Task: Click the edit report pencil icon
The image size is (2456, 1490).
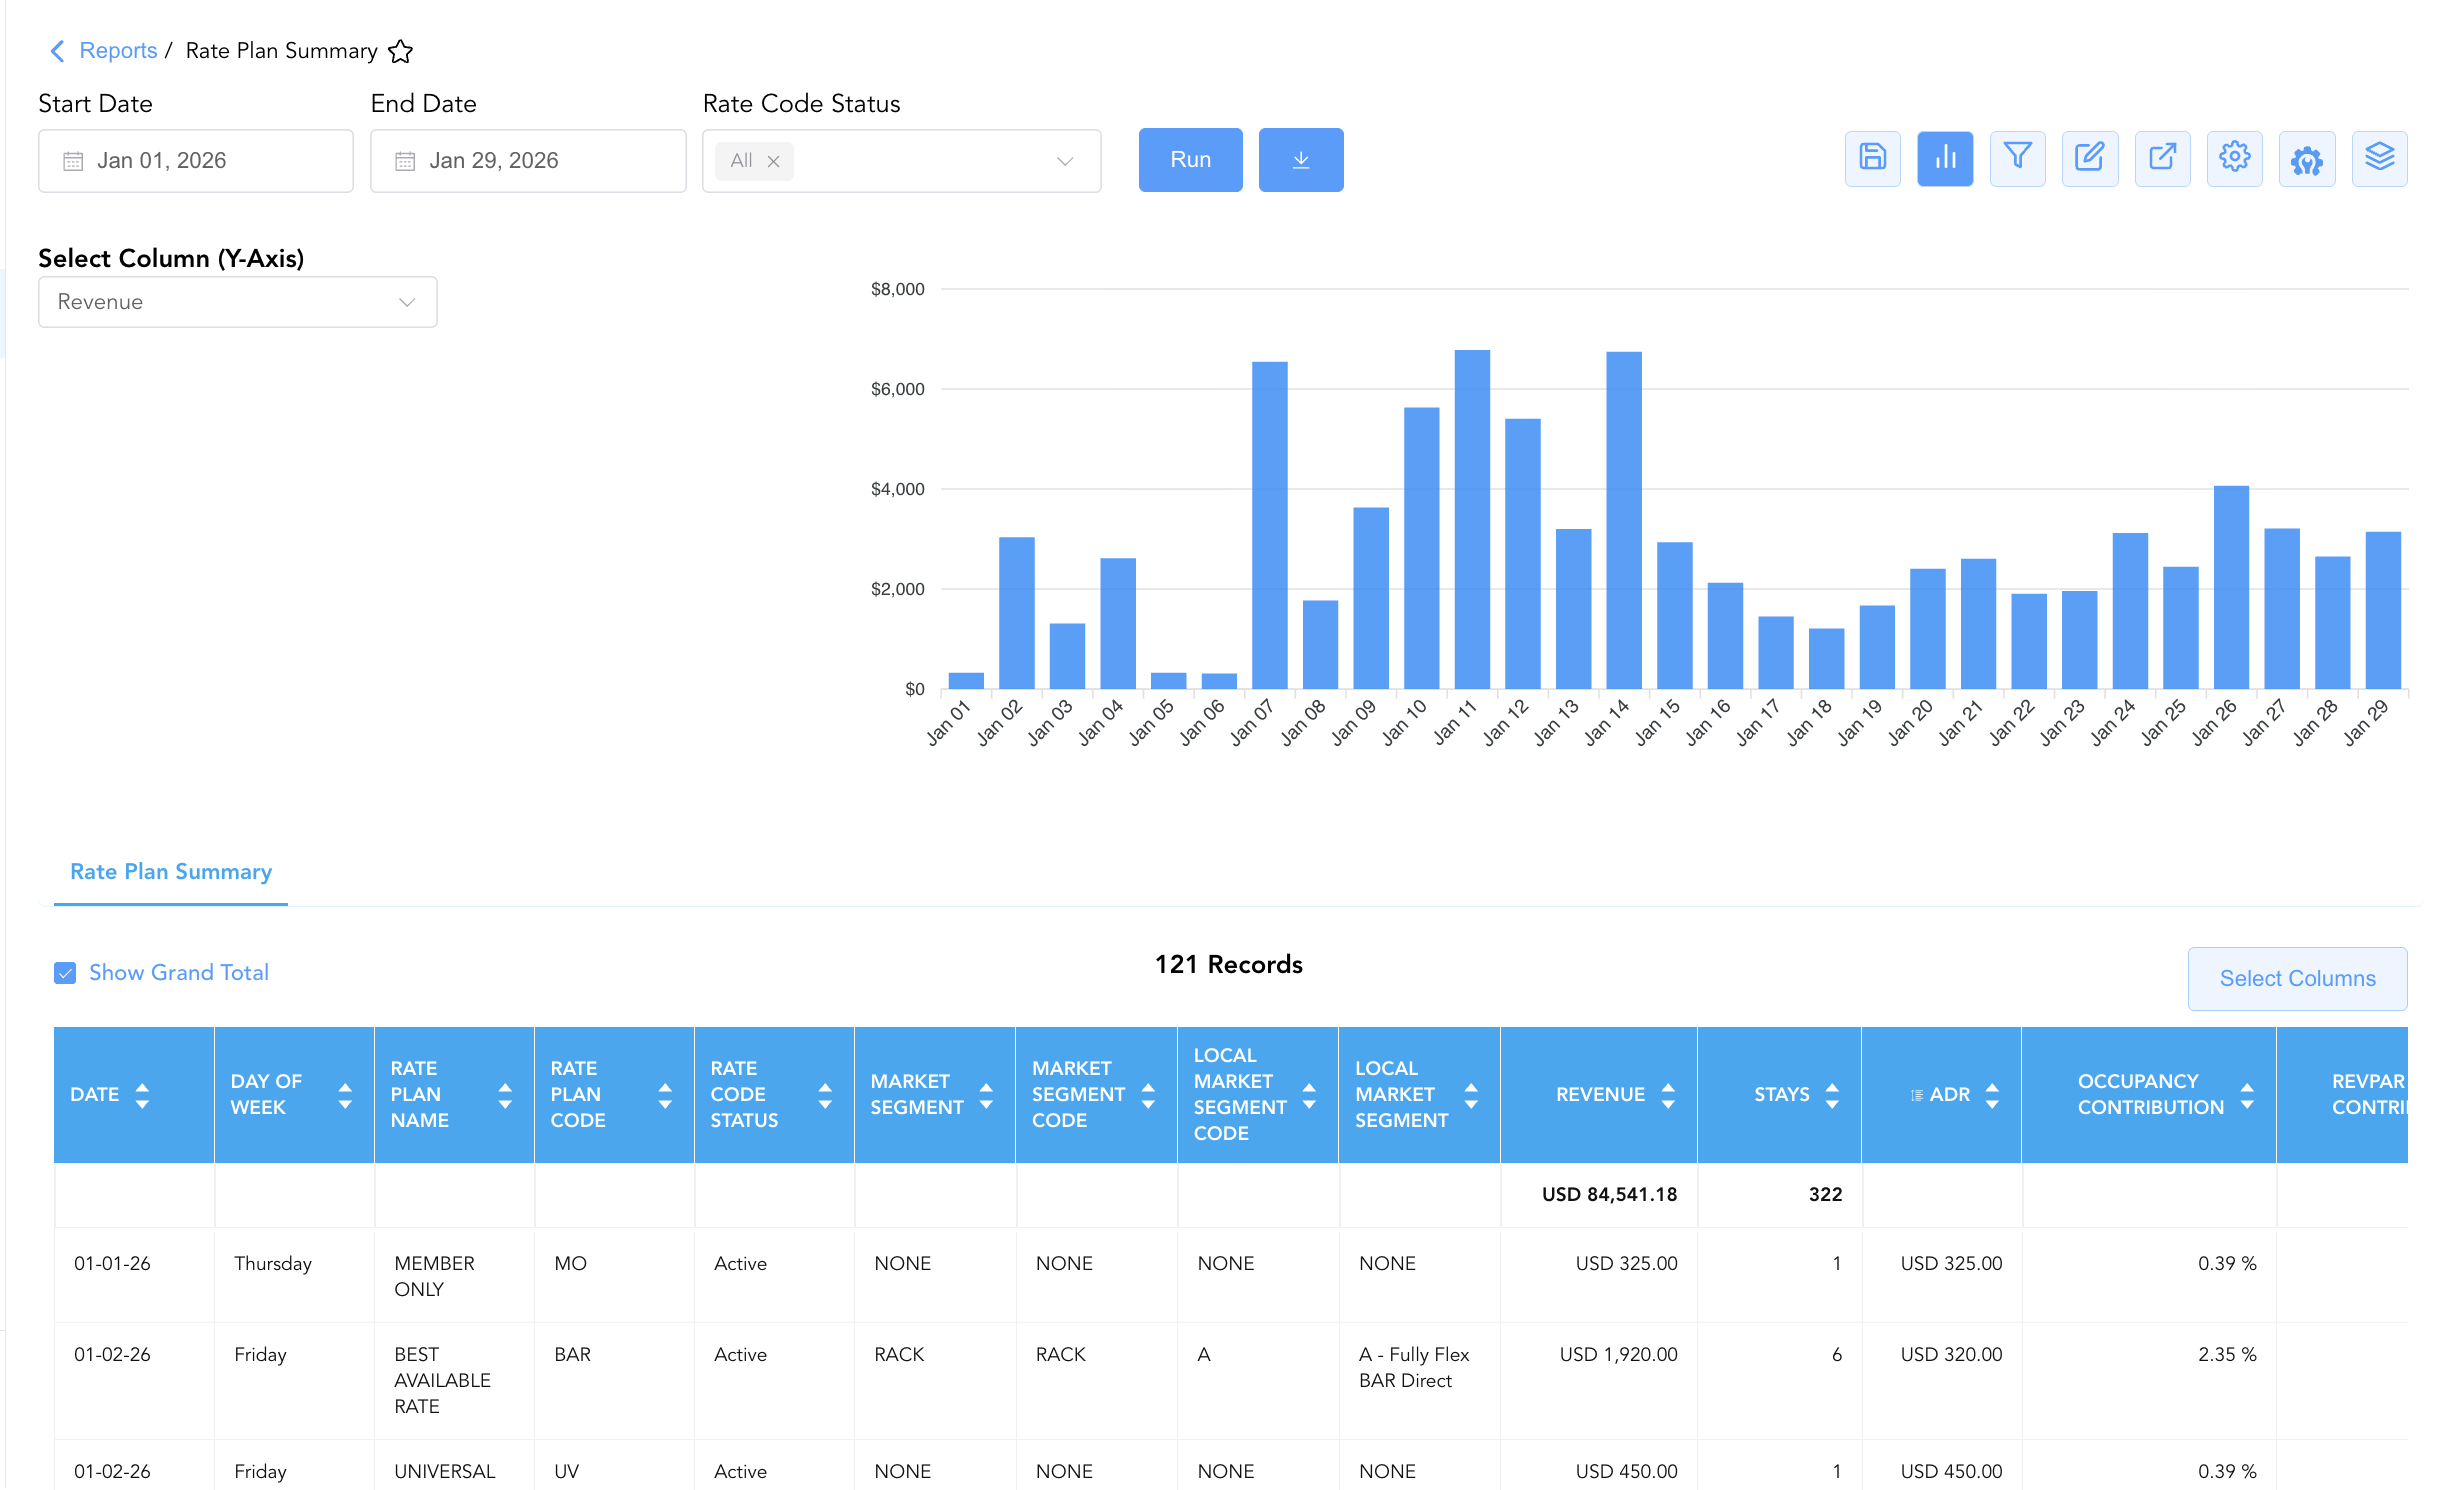Action: coord(2089,158)
